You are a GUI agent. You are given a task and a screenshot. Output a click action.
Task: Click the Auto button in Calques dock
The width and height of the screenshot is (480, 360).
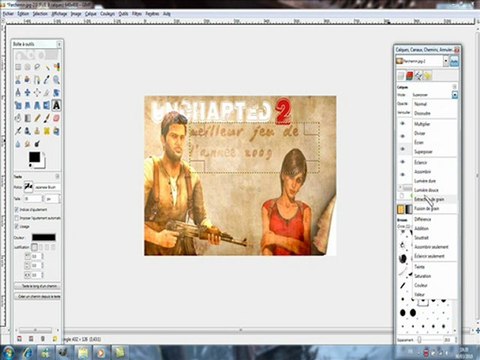click(454, 61)
